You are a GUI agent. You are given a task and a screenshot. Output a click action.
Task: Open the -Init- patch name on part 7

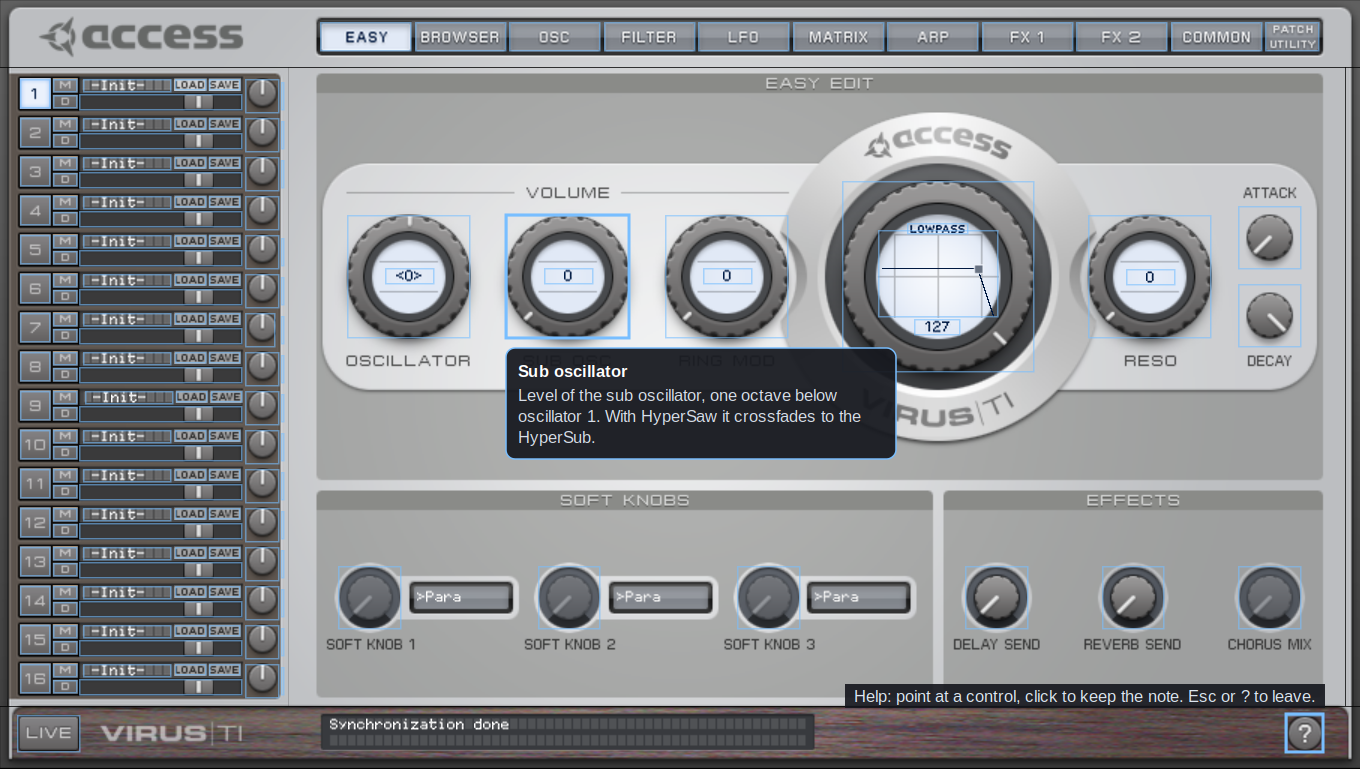(127, 319)
